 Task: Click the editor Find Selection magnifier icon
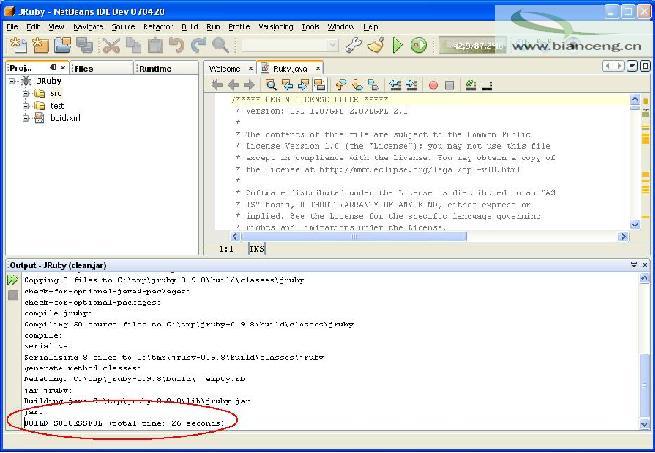[271, 85]
